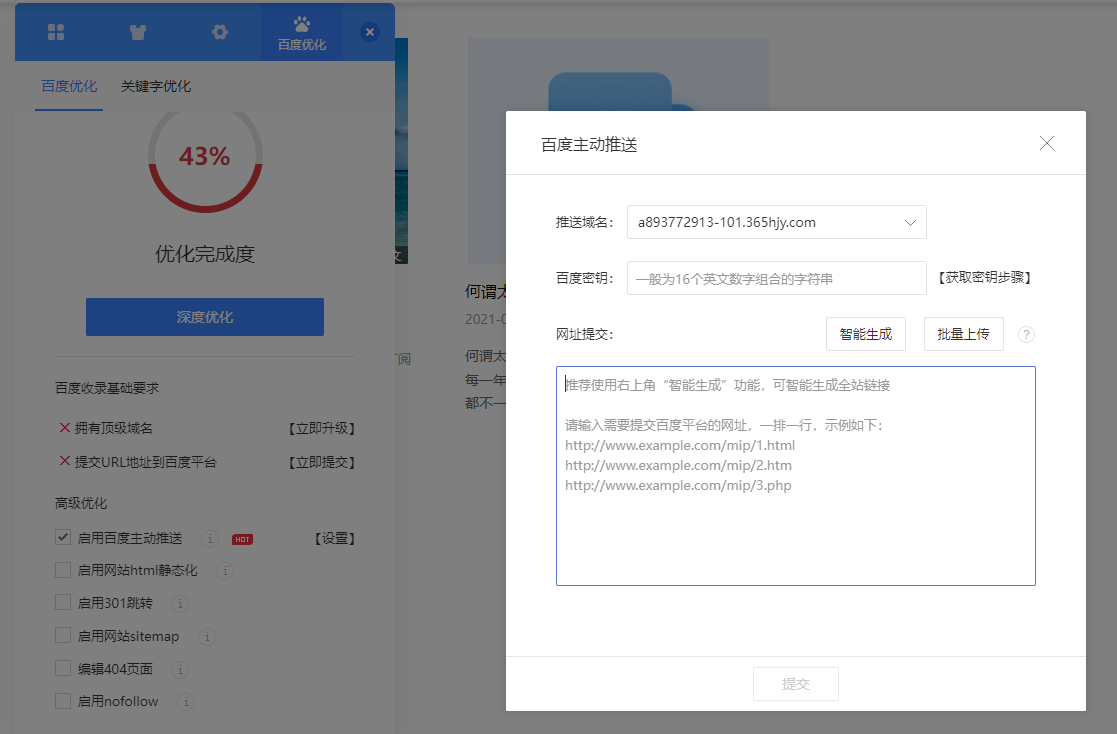The image size is (1117, 734).
Task: Open info icon next to 启用百度主动推送
Action: [x=209, y=539]
